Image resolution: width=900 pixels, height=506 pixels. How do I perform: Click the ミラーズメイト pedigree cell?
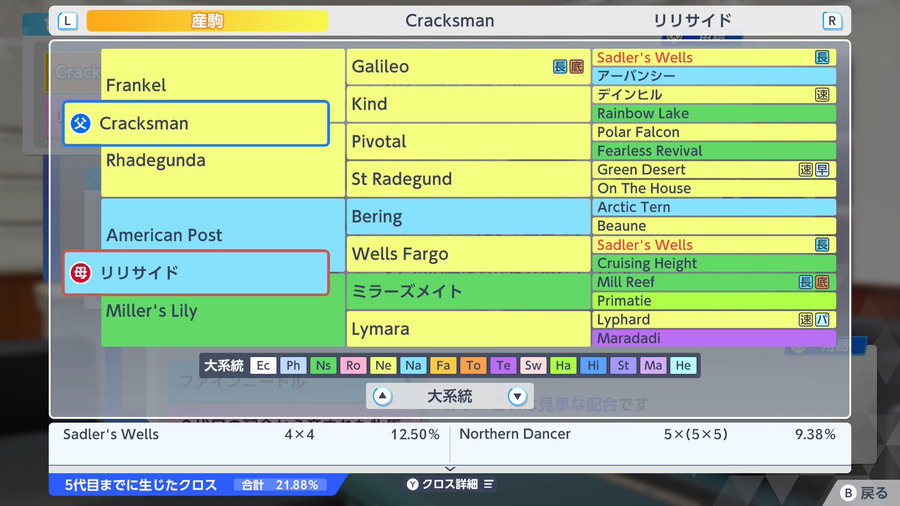(468, 291)
